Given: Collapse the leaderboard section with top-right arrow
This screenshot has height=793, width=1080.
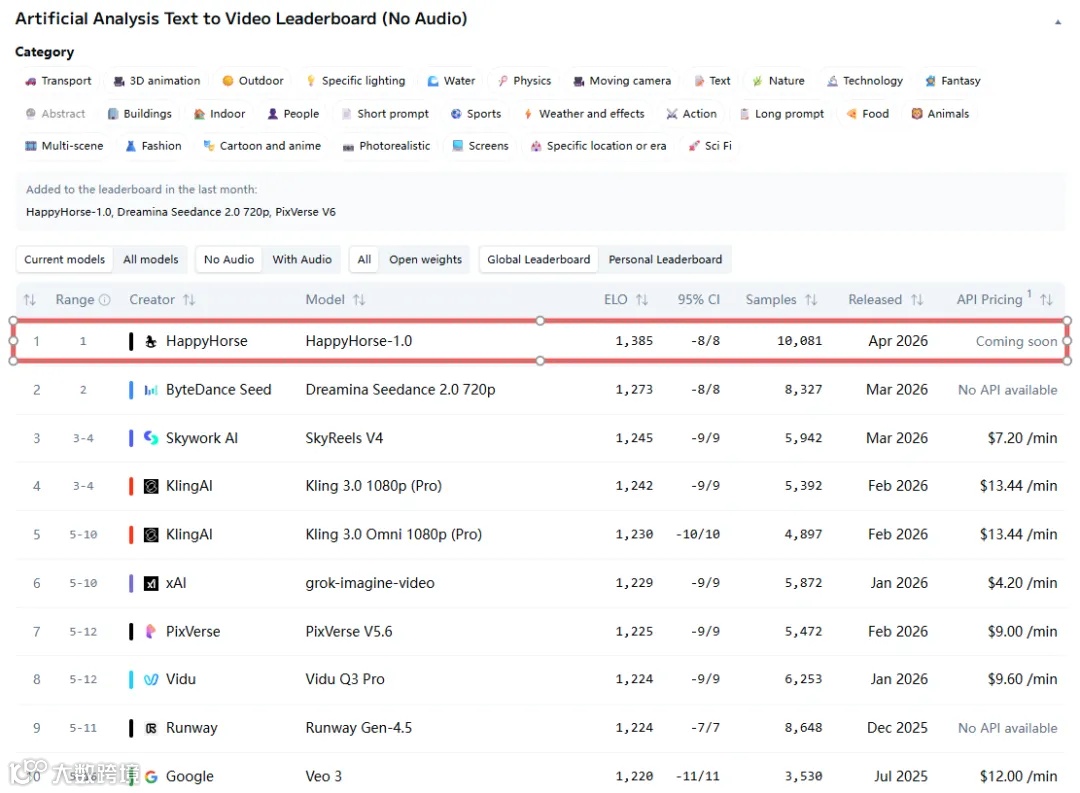Looking at the screenshot, I should 1058,23.
